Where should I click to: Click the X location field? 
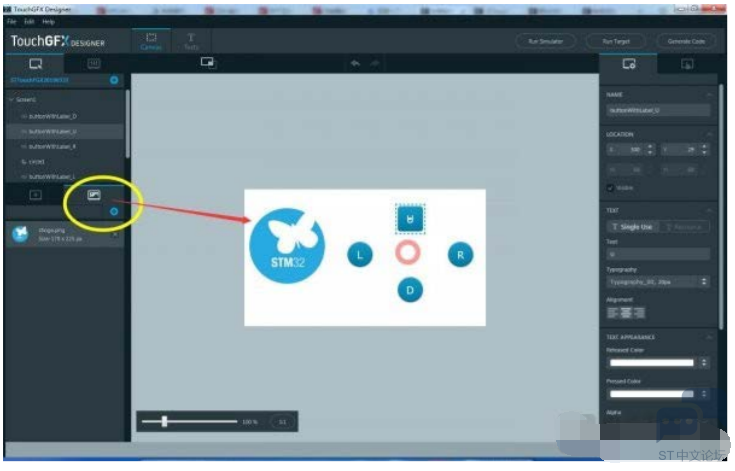tap(626, 150)
